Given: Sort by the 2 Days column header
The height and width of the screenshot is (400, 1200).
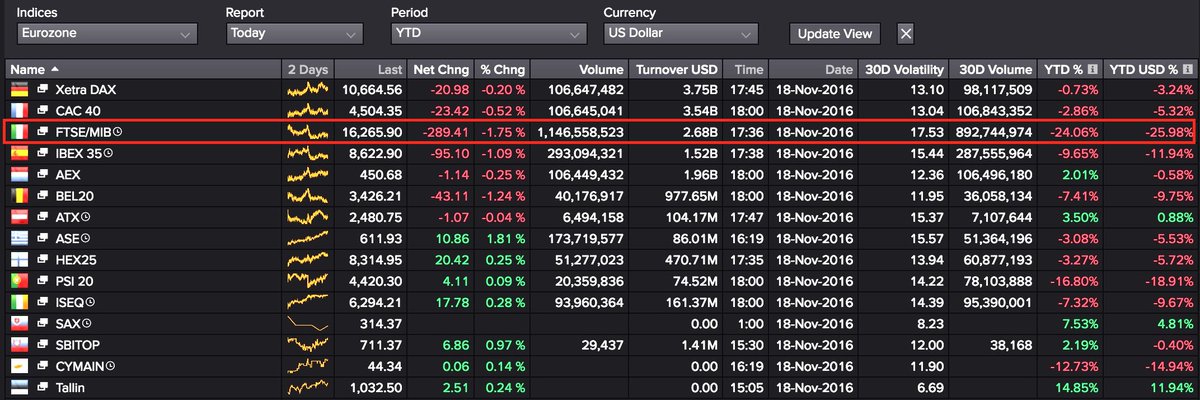Looking at the screenshot, I should (x=307, y=70).
